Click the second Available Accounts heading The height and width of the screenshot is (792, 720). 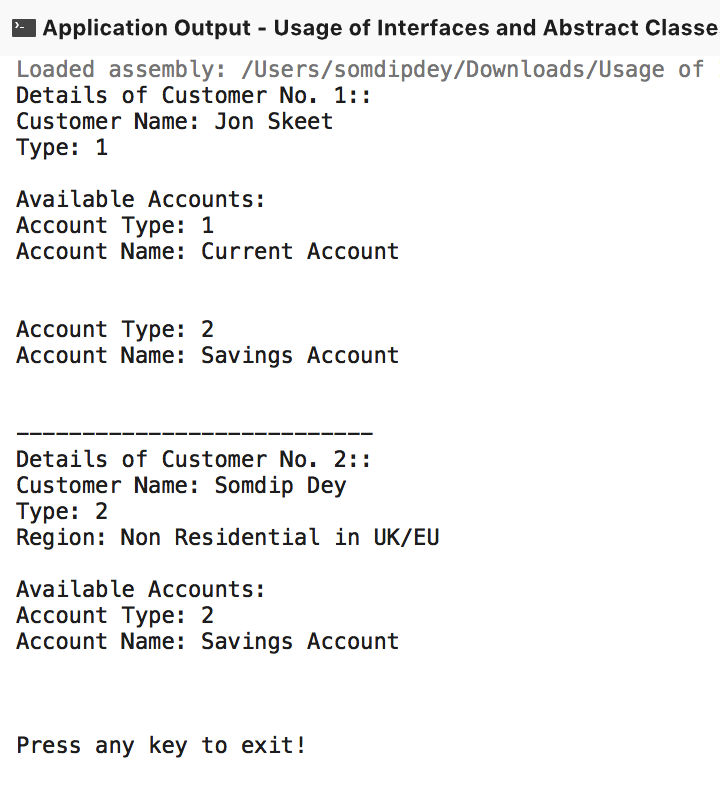coord(140,589)
